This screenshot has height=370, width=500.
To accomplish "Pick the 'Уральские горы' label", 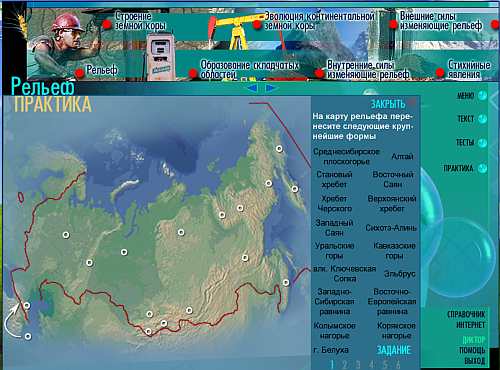I will pos(334,251).
